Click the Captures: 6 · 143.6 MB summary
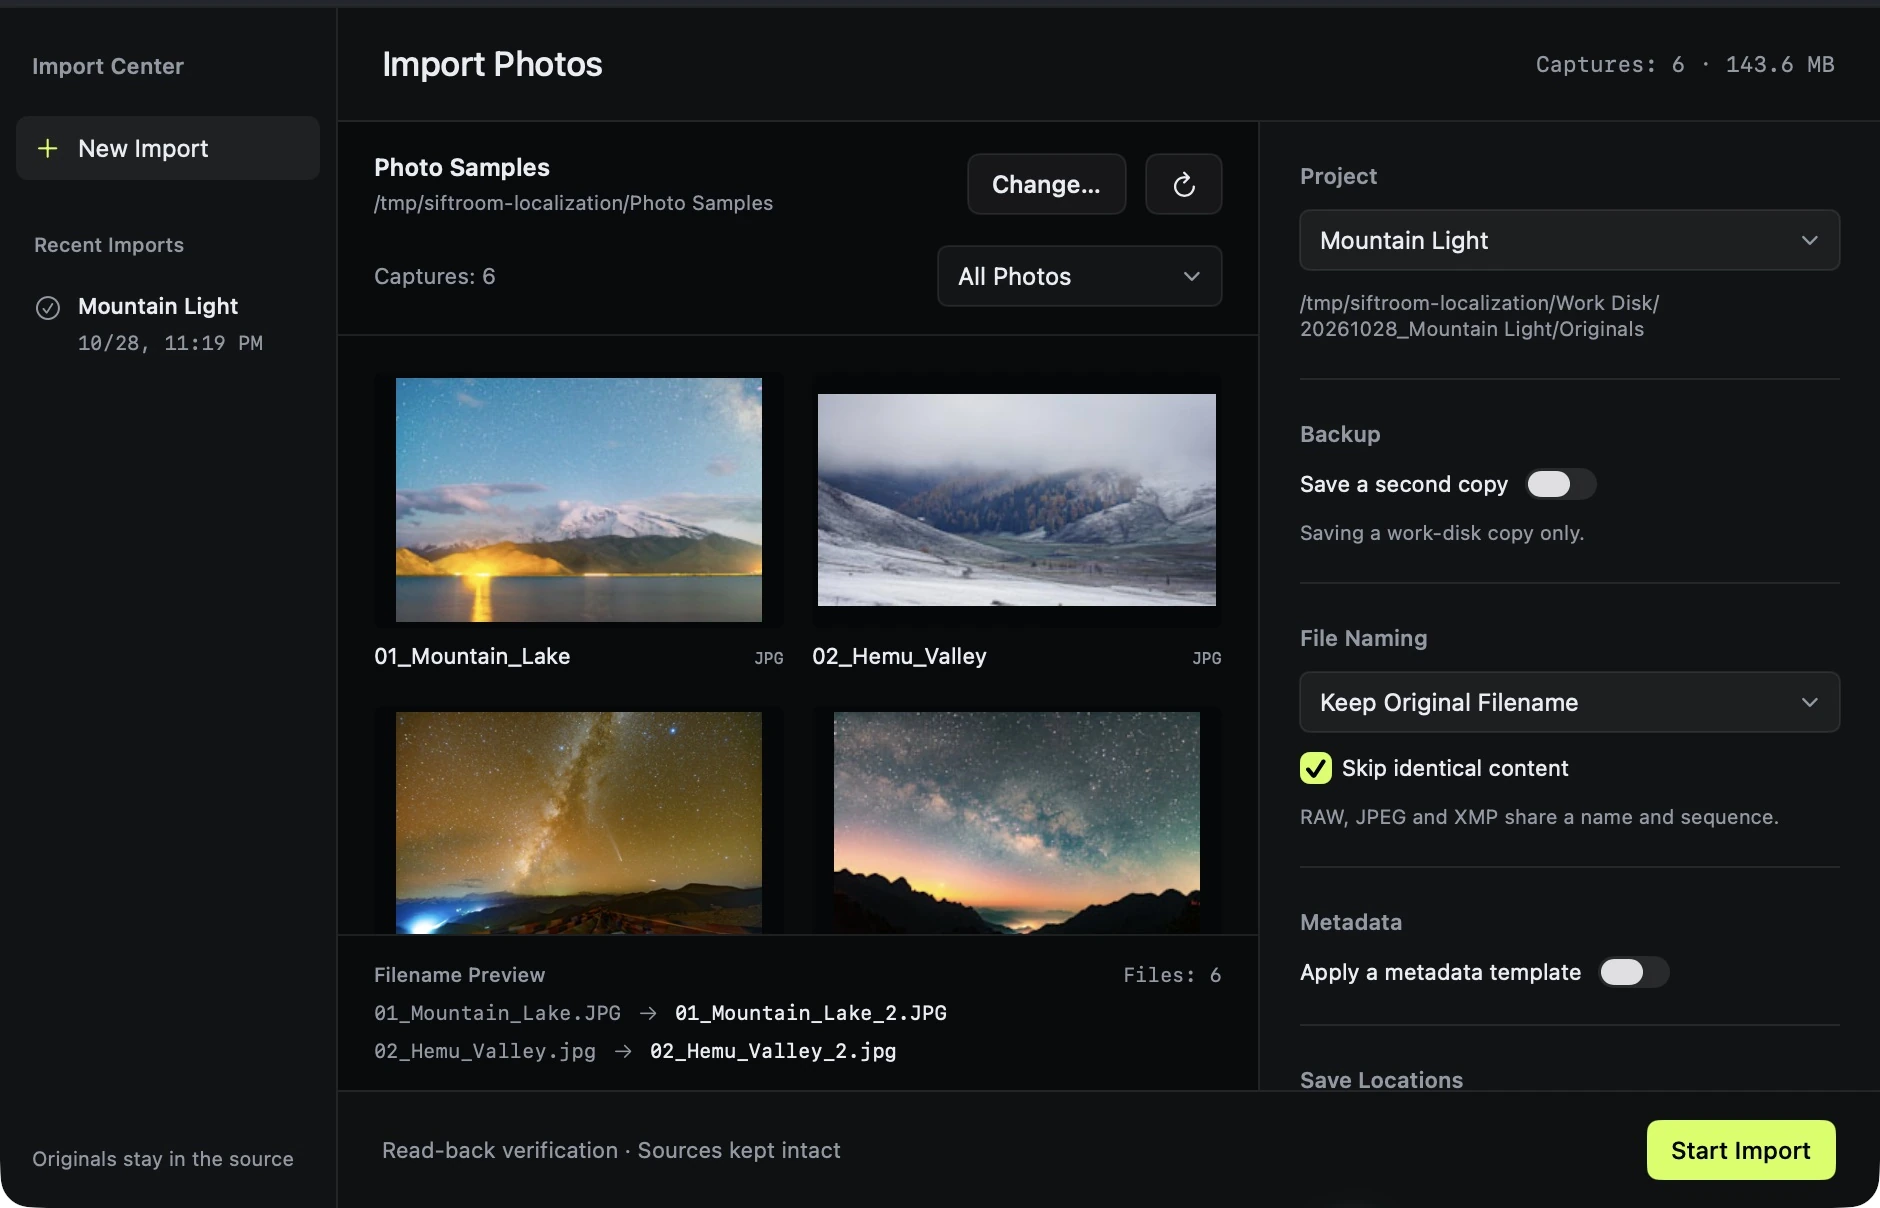The image size is (1880, 1208). [1685, 64]
